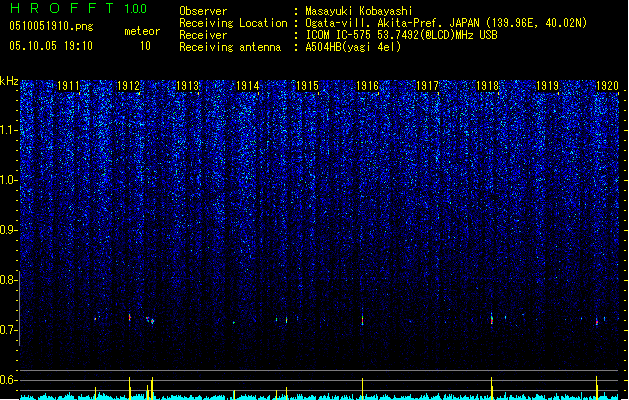This screenshot has height=400, width=629.
Task: Click time marker 1912
Action: tap(128, 86)
